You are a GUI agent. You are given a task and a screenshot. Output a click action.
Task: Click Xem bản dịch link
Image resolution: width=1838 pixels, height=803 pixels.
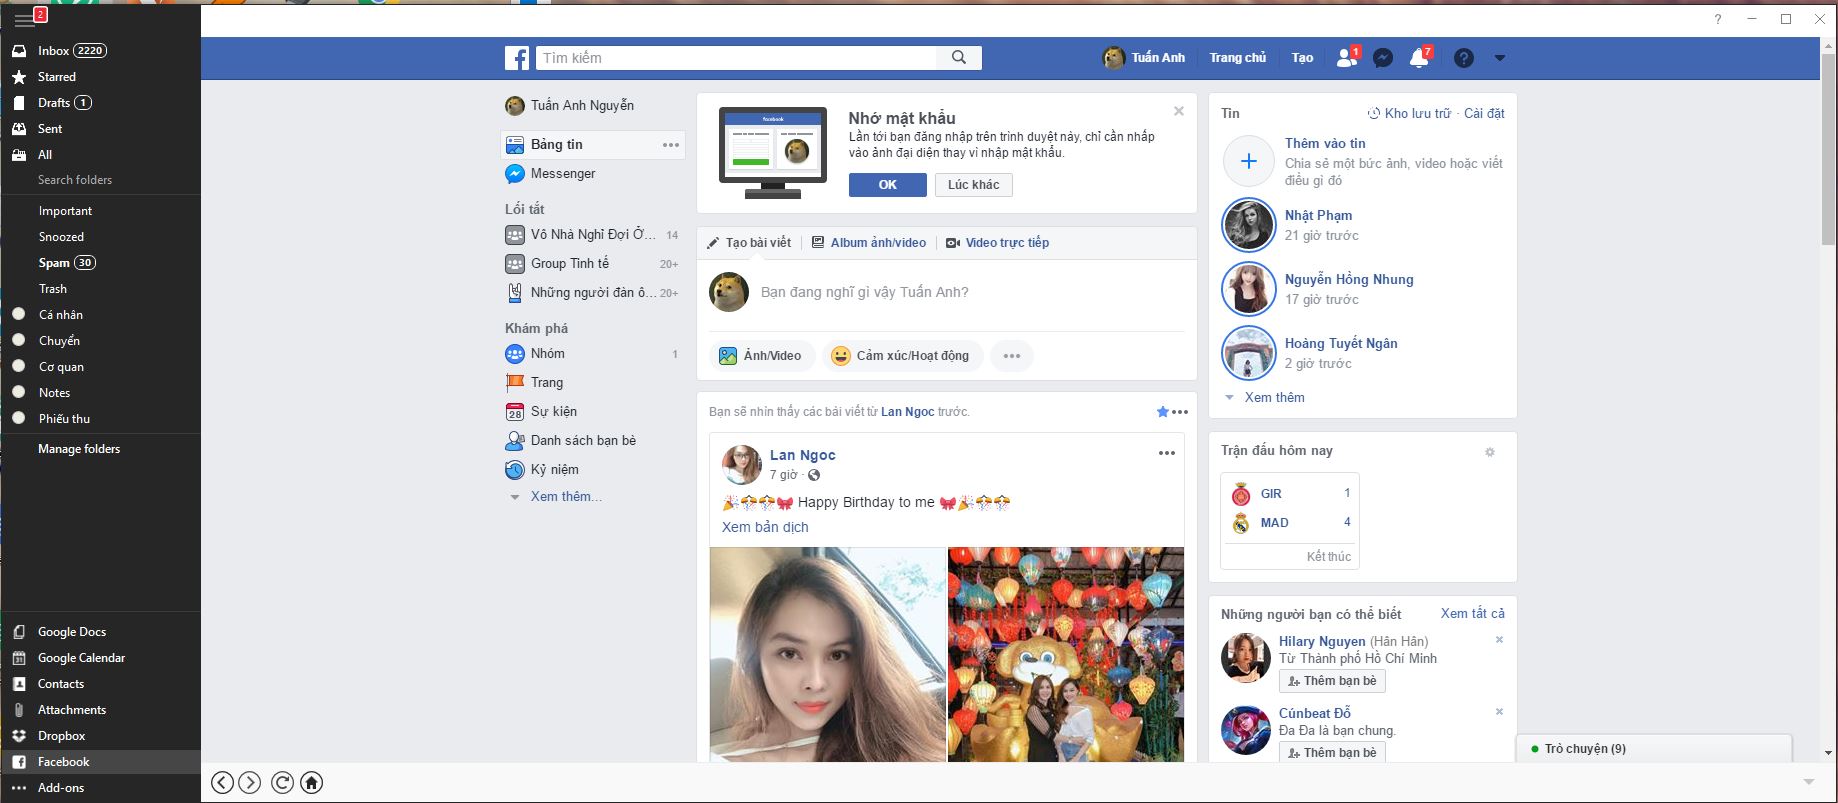[765, 527]
